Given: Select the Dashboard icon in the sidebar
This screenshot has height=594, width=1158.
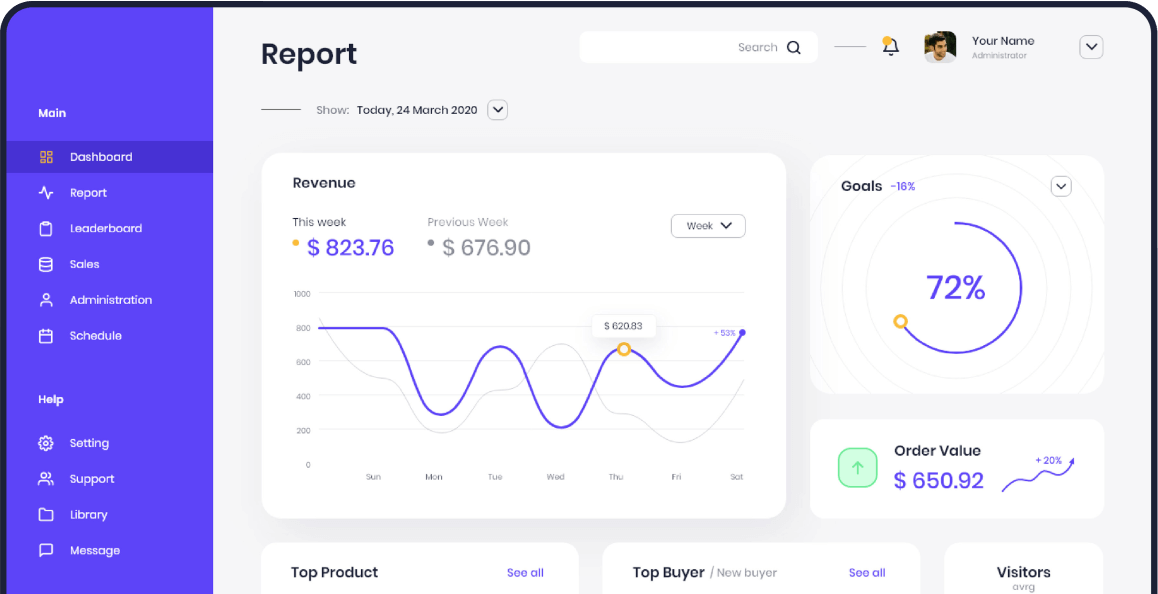Looking at the screenshot, I should coord(46,157).
